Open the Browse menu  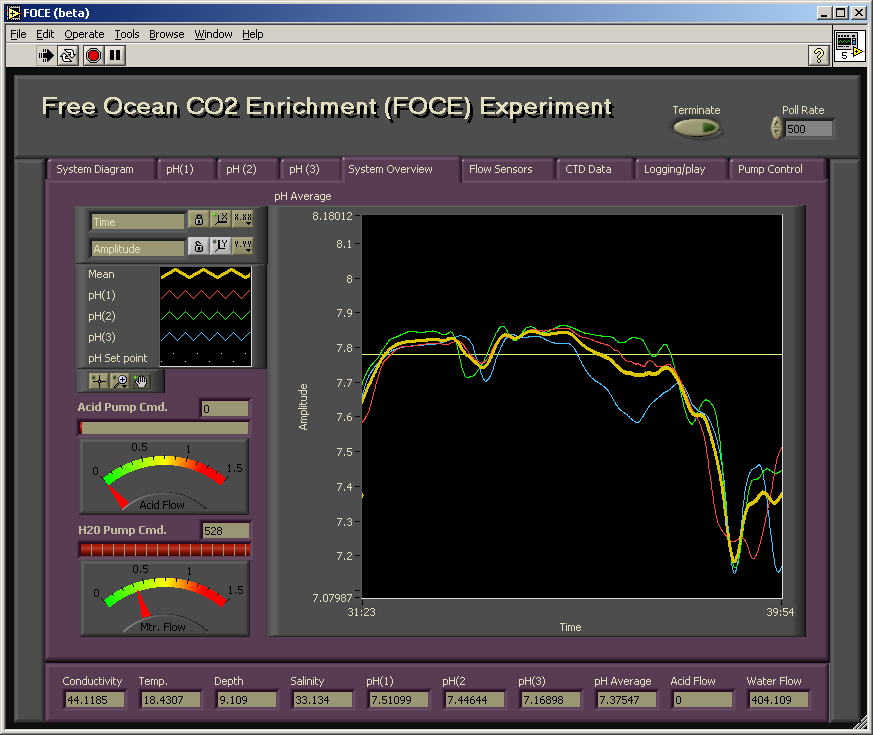[166, 35]
